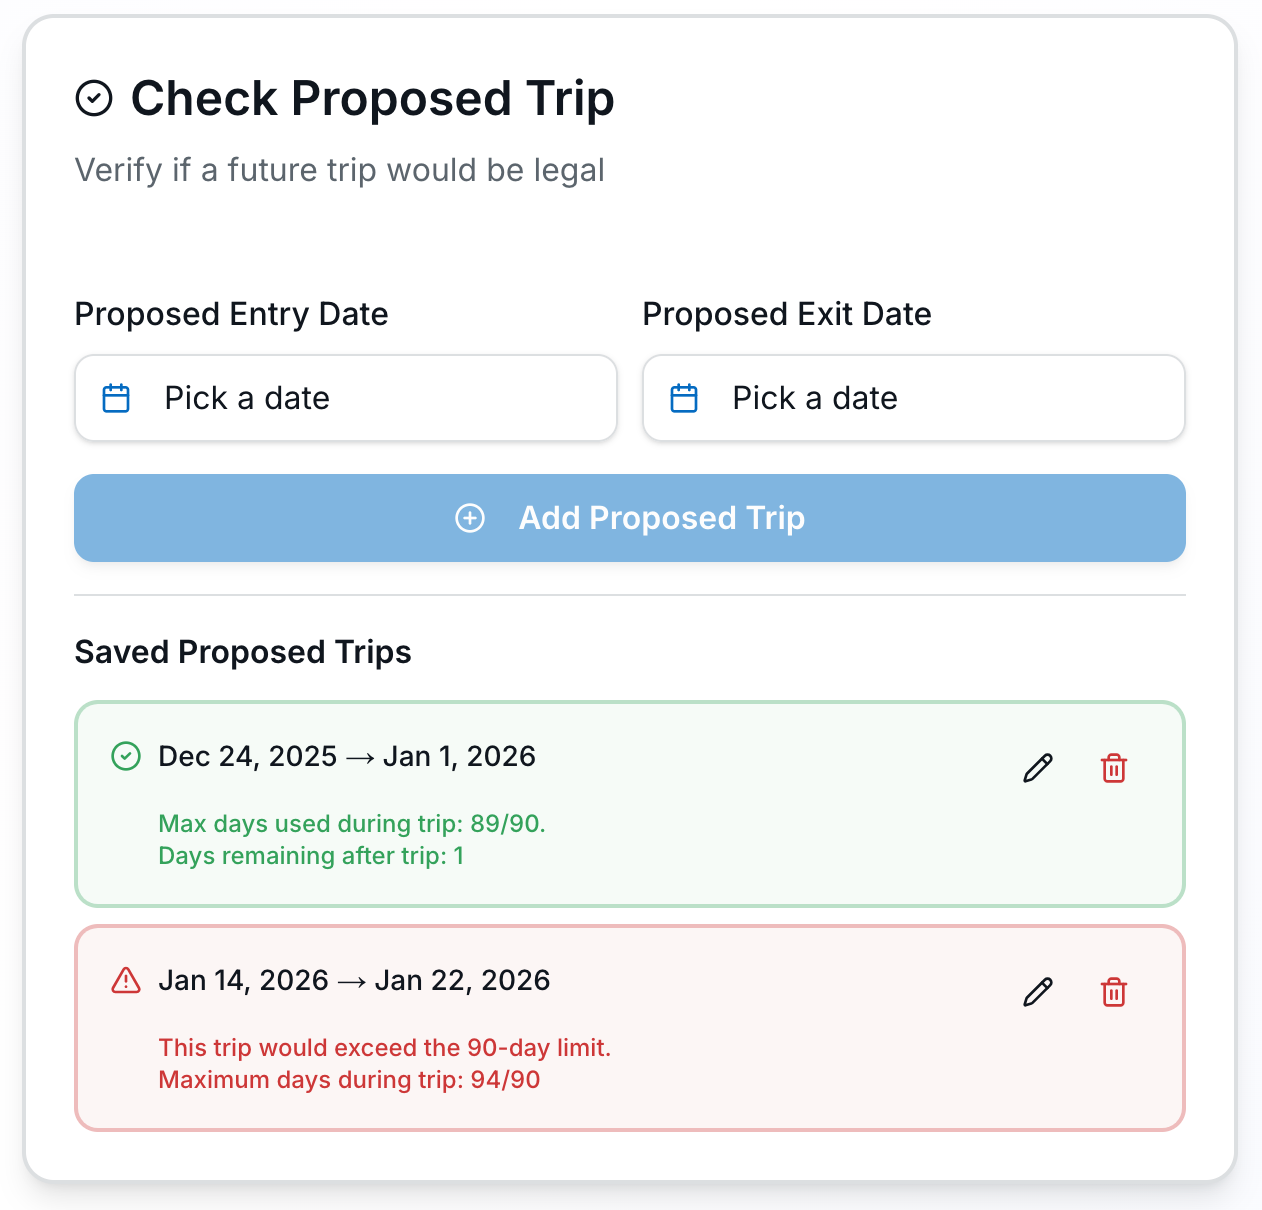Open the Proposed Entry Date picker

tap(345, 397)
